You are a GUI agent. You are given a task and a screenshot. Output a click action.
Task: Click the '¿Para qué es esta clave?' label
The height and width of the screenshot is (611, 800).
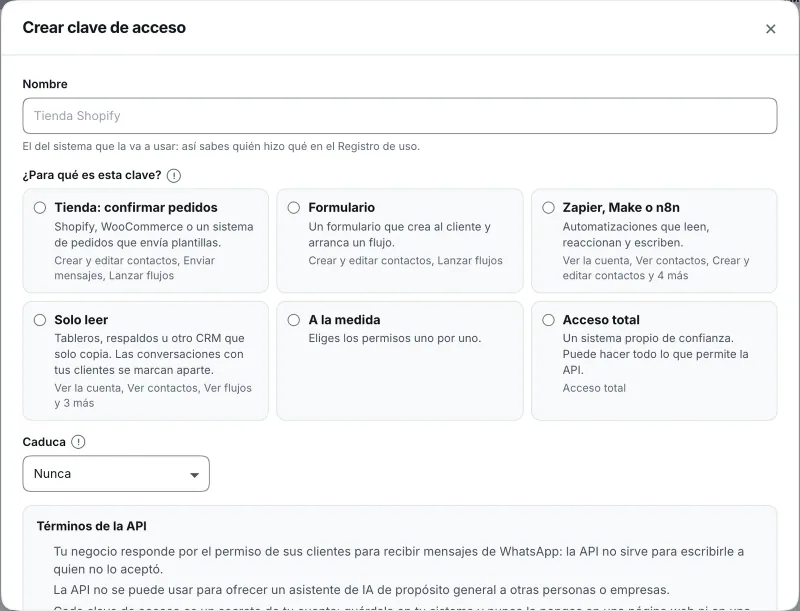pyautogui.click(x=92, y=175)
